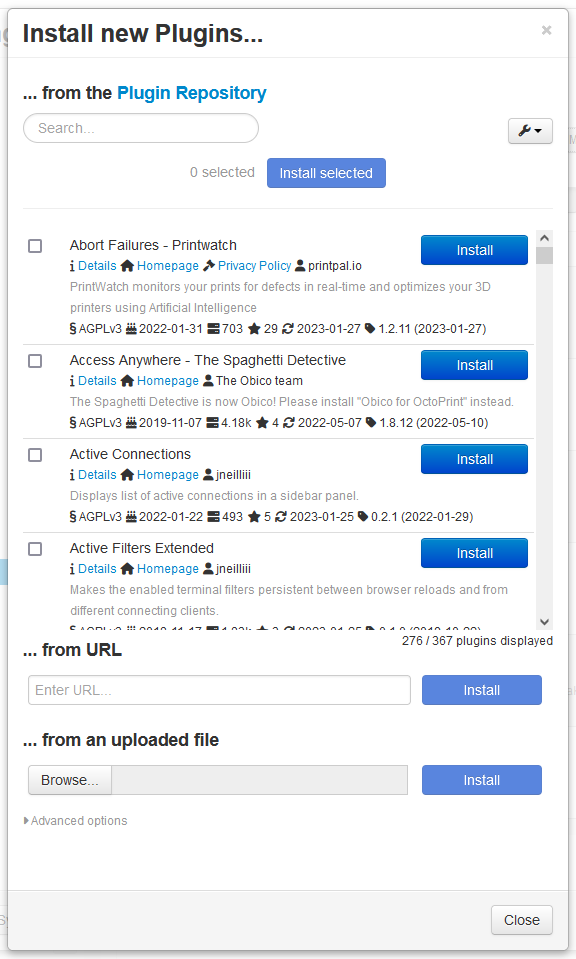
Task: Select the Access Anywhere plugin checkbox
Action: 35,361
